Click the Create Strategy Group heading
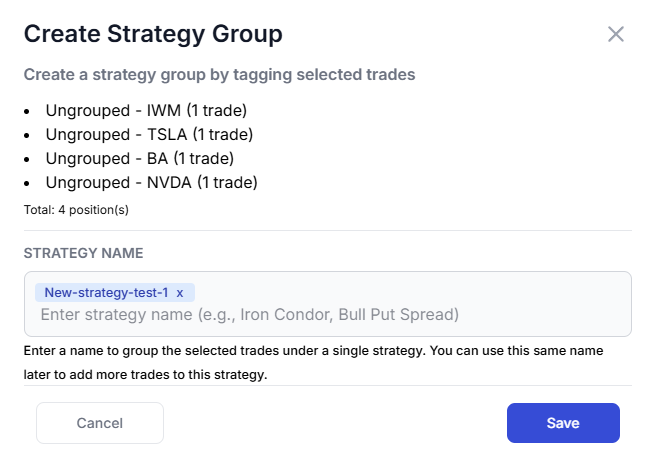This screenshot has height=464, width=657. point(153,34)
